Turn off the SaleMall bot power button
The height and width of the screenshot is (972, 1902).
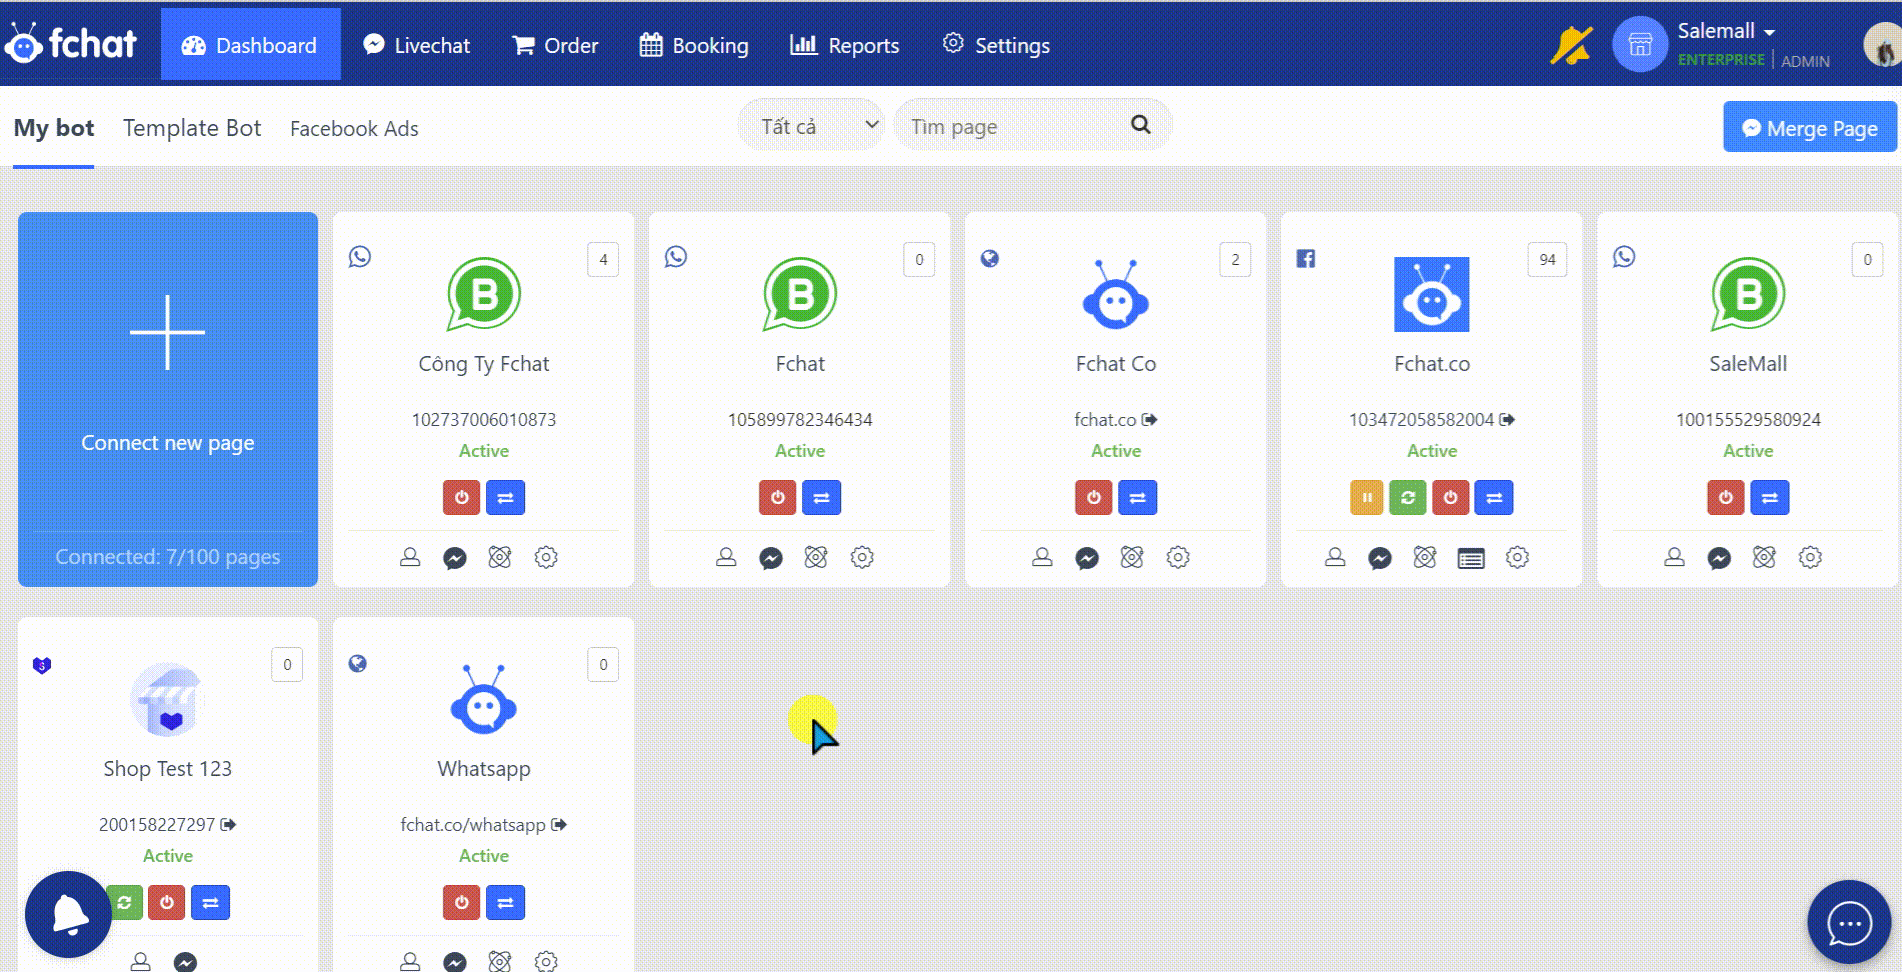pyautogui.click(x=1726, y=497)
